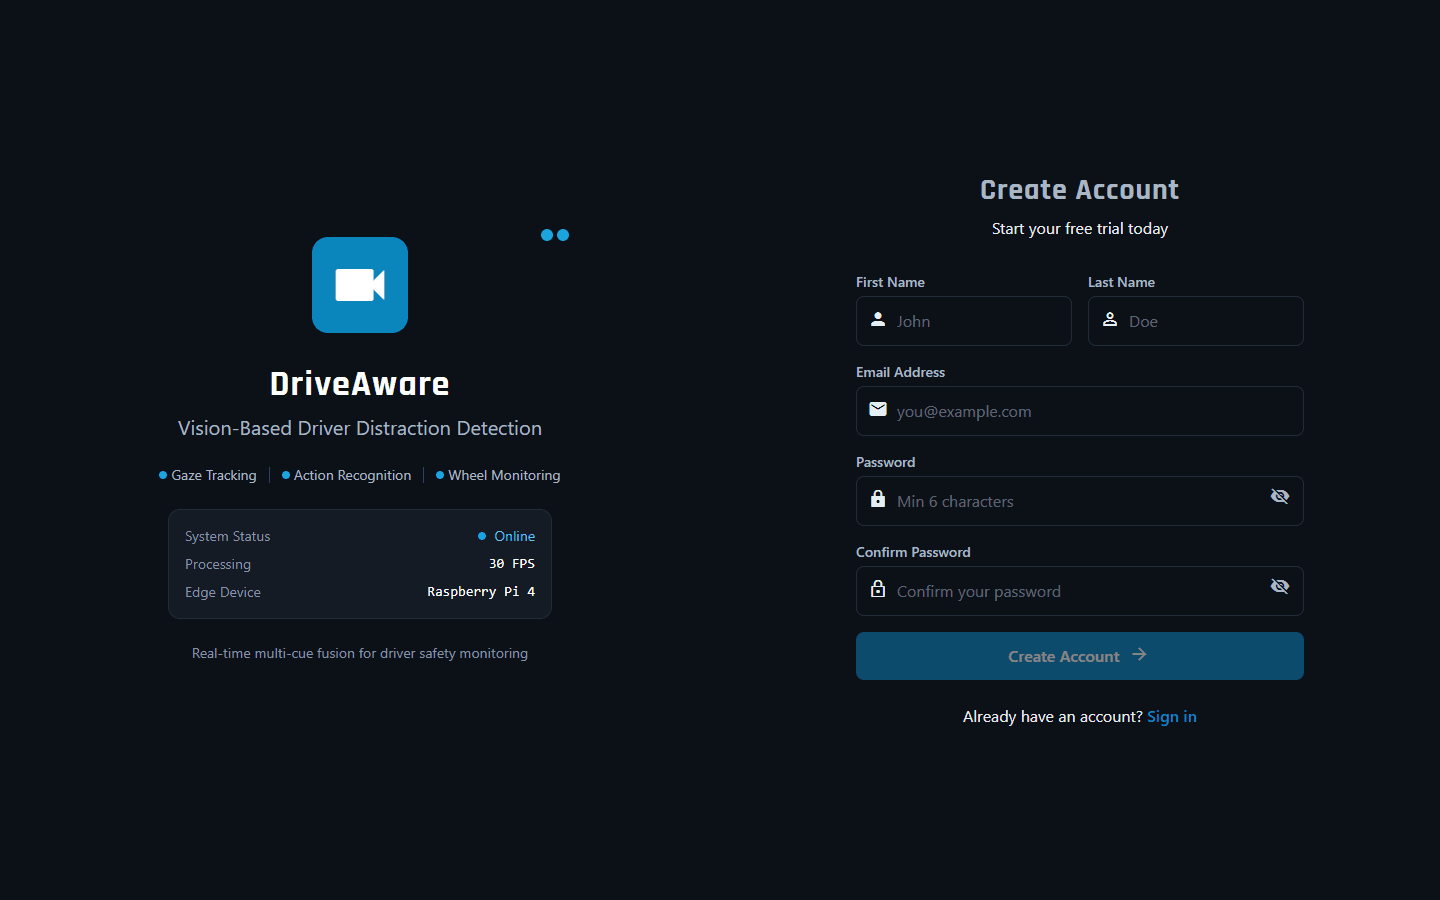Click the Raspberry Pi 4 edge device value
Image resolution: width=1440 pixels, height=900 pixels.
[x=481, y=592]
